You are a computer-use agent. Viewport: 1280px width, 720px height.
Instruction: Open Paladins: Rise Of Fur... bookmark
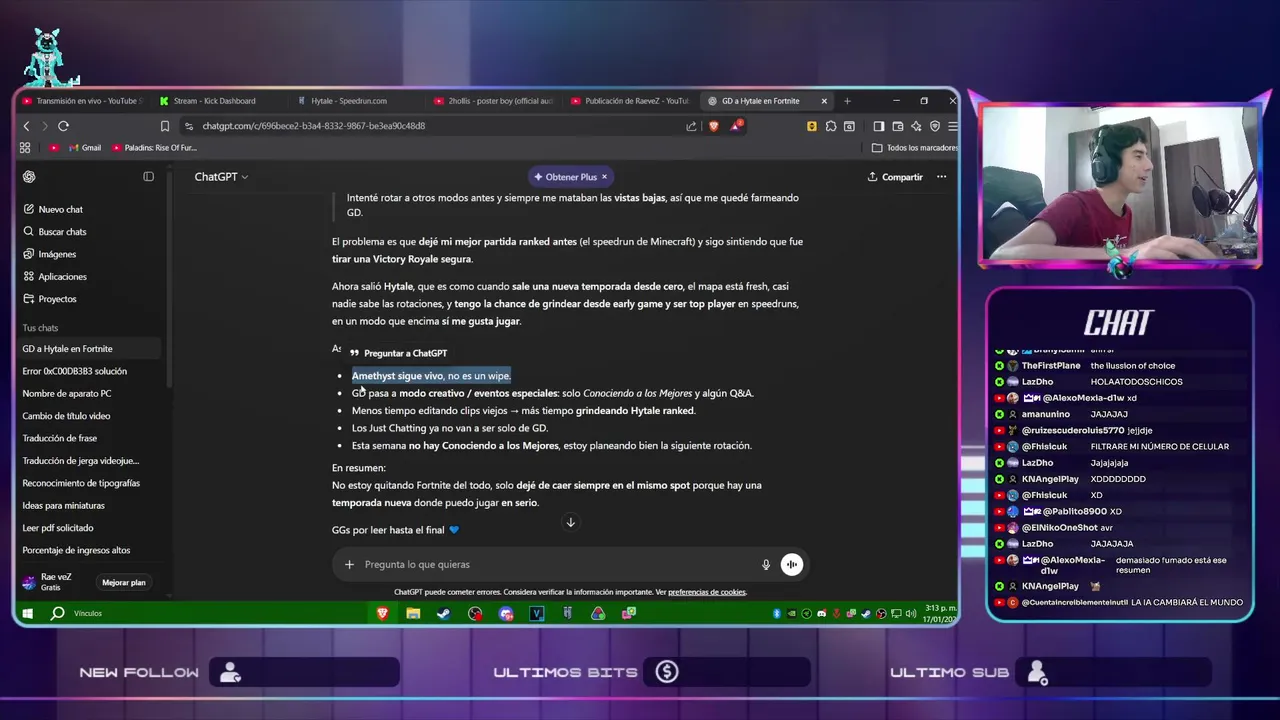pyautogui.click(x=153, y=148)
